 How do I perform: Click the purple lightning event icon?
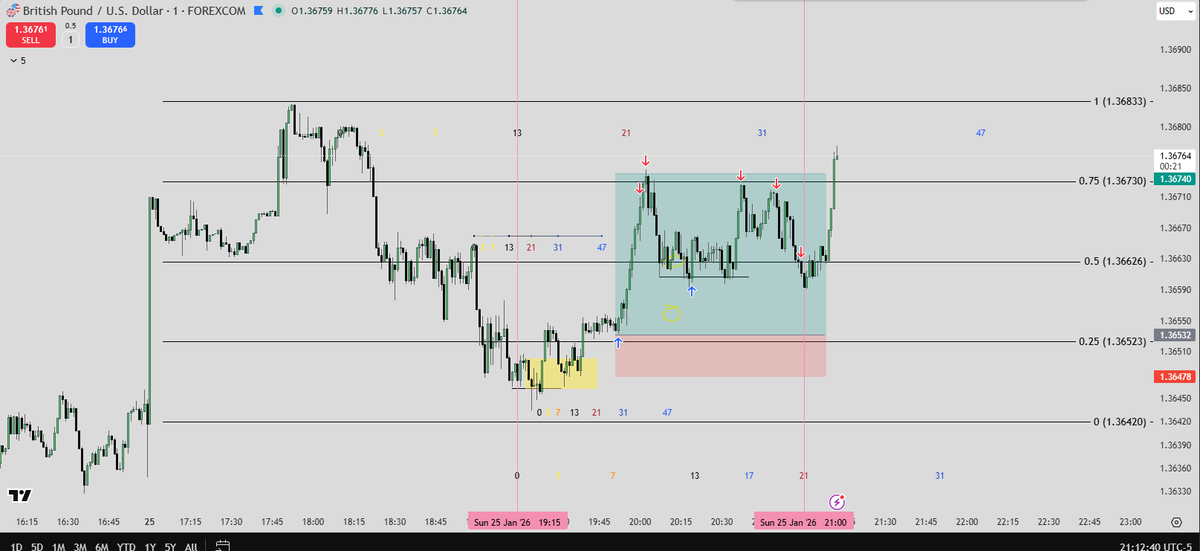(x=839, y=500)
